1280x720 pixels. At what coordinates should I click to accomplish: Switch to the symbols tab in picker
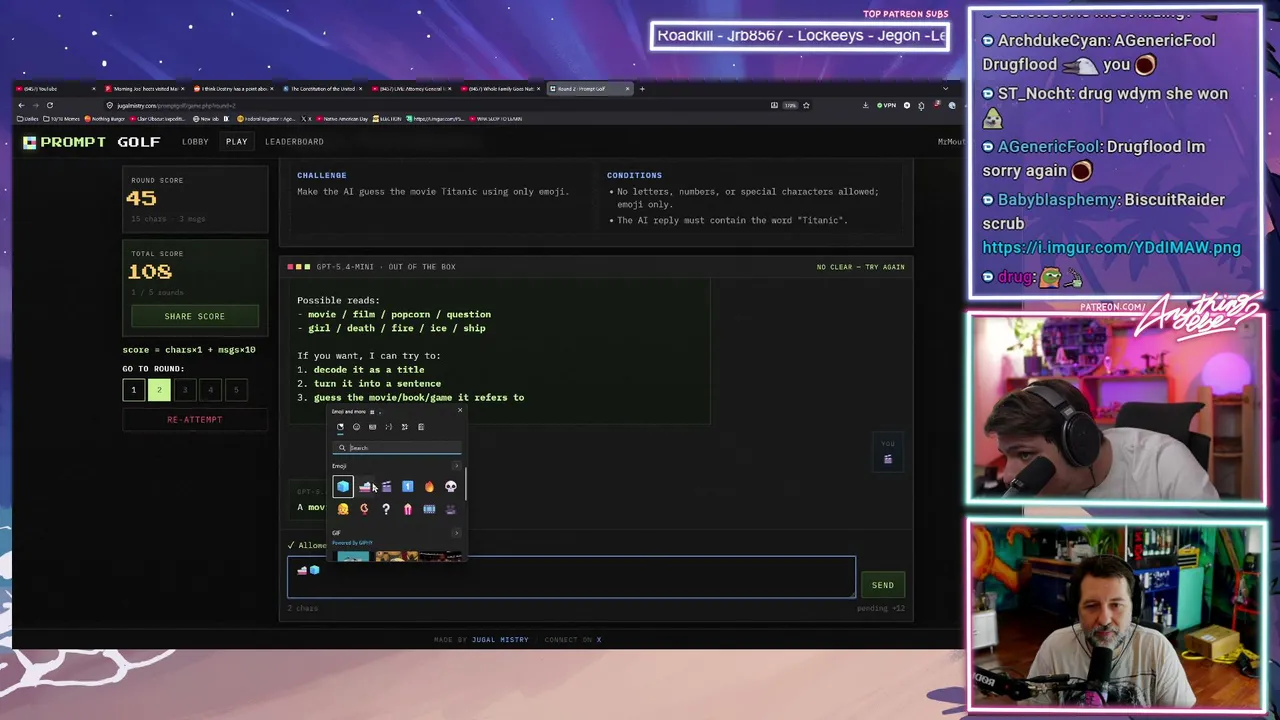point(405,427)
